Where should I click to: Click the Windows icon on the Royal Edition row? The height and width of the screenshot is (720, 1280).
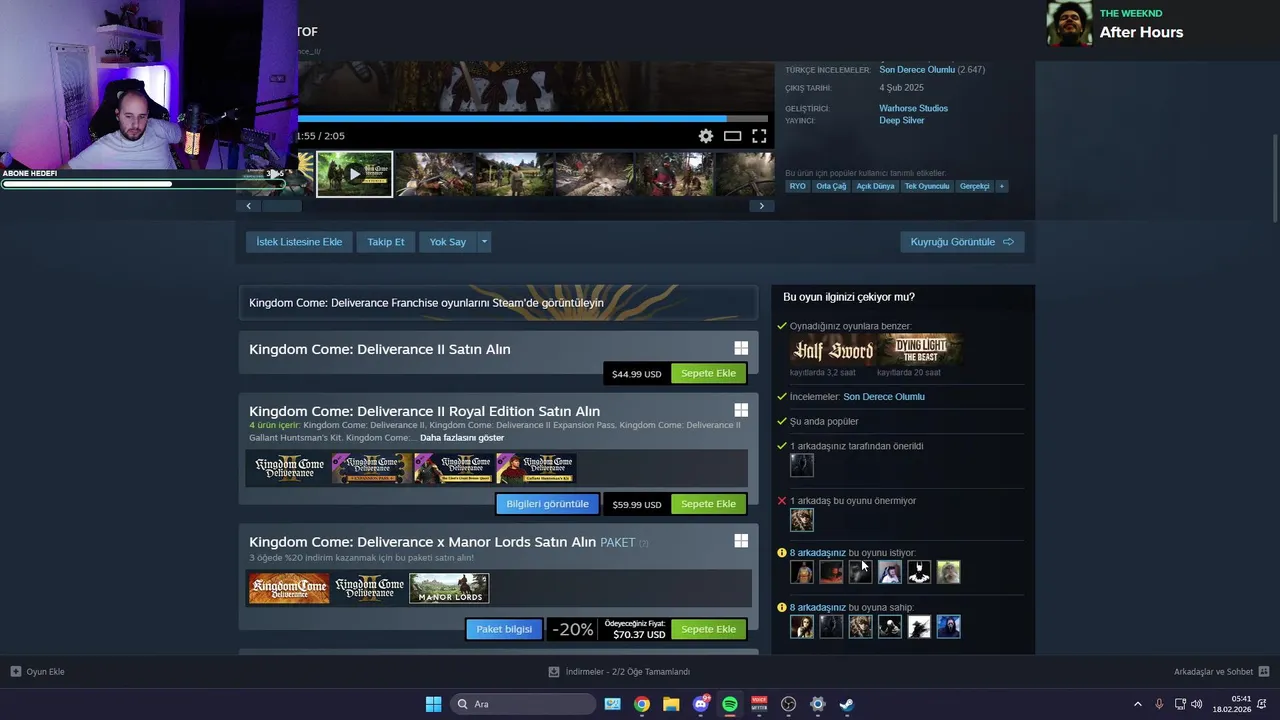(x=741, y=410)
